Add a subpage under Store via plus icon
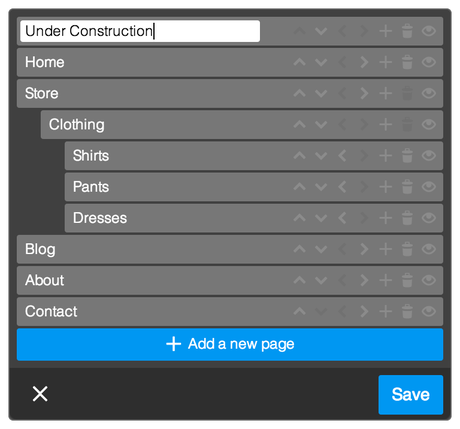Viewport: 460px width, 429px height. (386, 93)
